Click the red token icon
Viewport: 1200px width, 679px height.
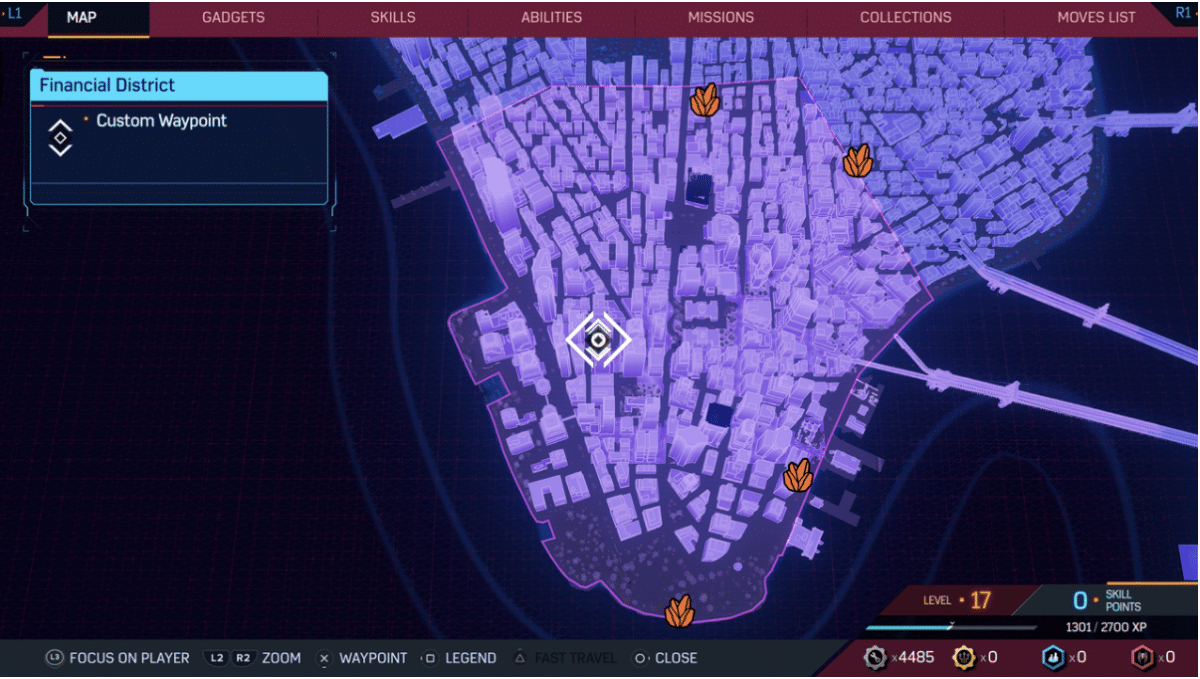coord(1143,657)
